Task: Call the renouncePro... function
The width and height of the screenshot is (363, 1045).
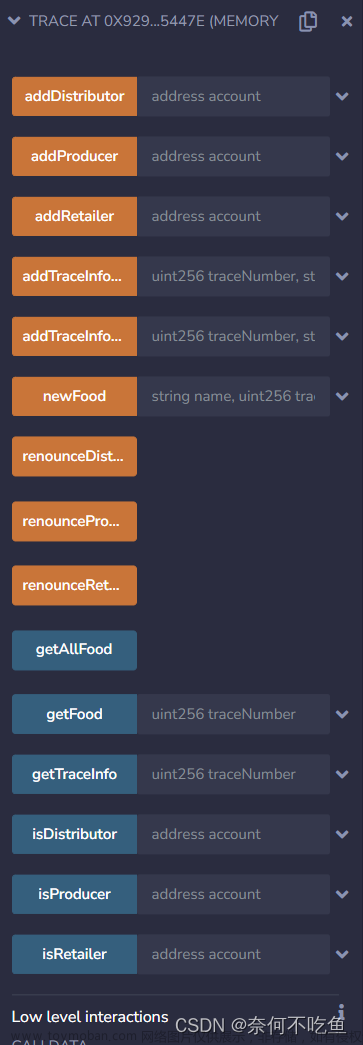Action: coord(75,521)
